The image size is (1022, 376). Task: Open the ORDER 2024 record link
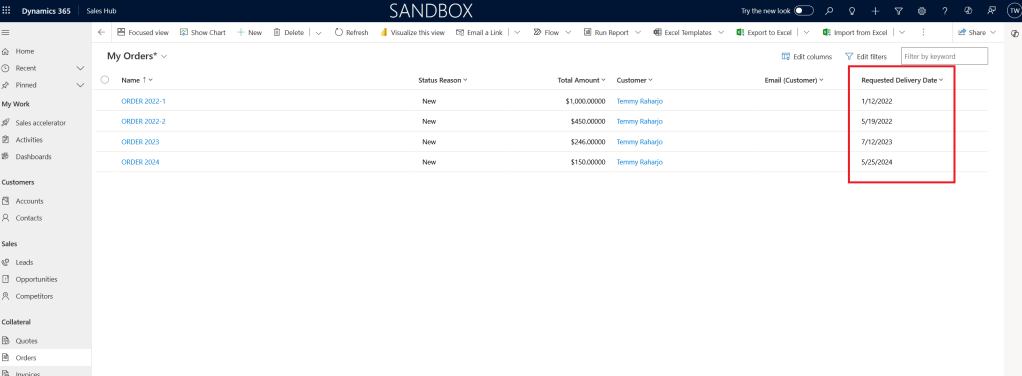[140, 162]
